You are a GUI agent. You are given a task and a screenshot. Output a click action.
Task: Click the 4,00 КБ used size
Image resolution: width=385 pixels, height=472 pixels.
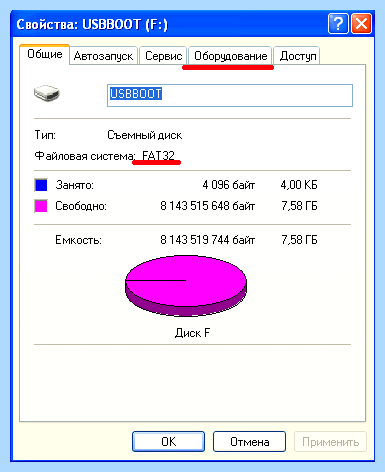point(299,185)
